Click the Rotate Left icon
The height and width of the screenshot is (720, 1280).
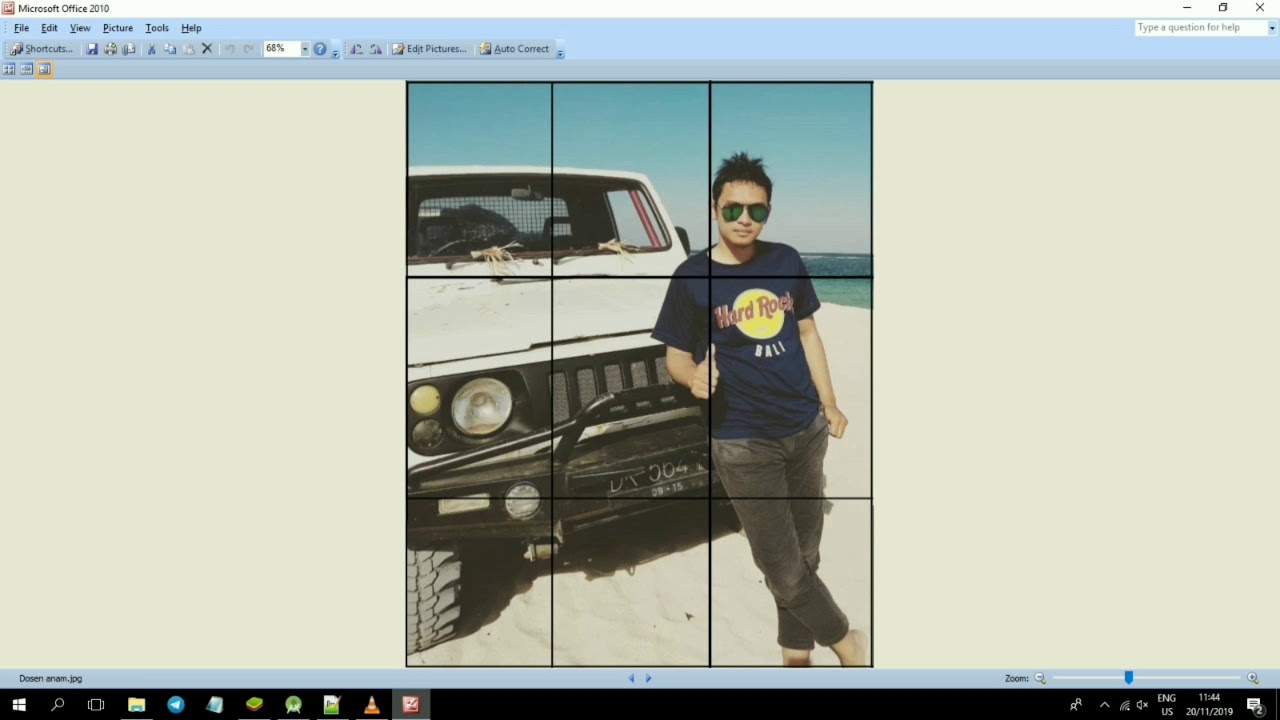(356, 49)
